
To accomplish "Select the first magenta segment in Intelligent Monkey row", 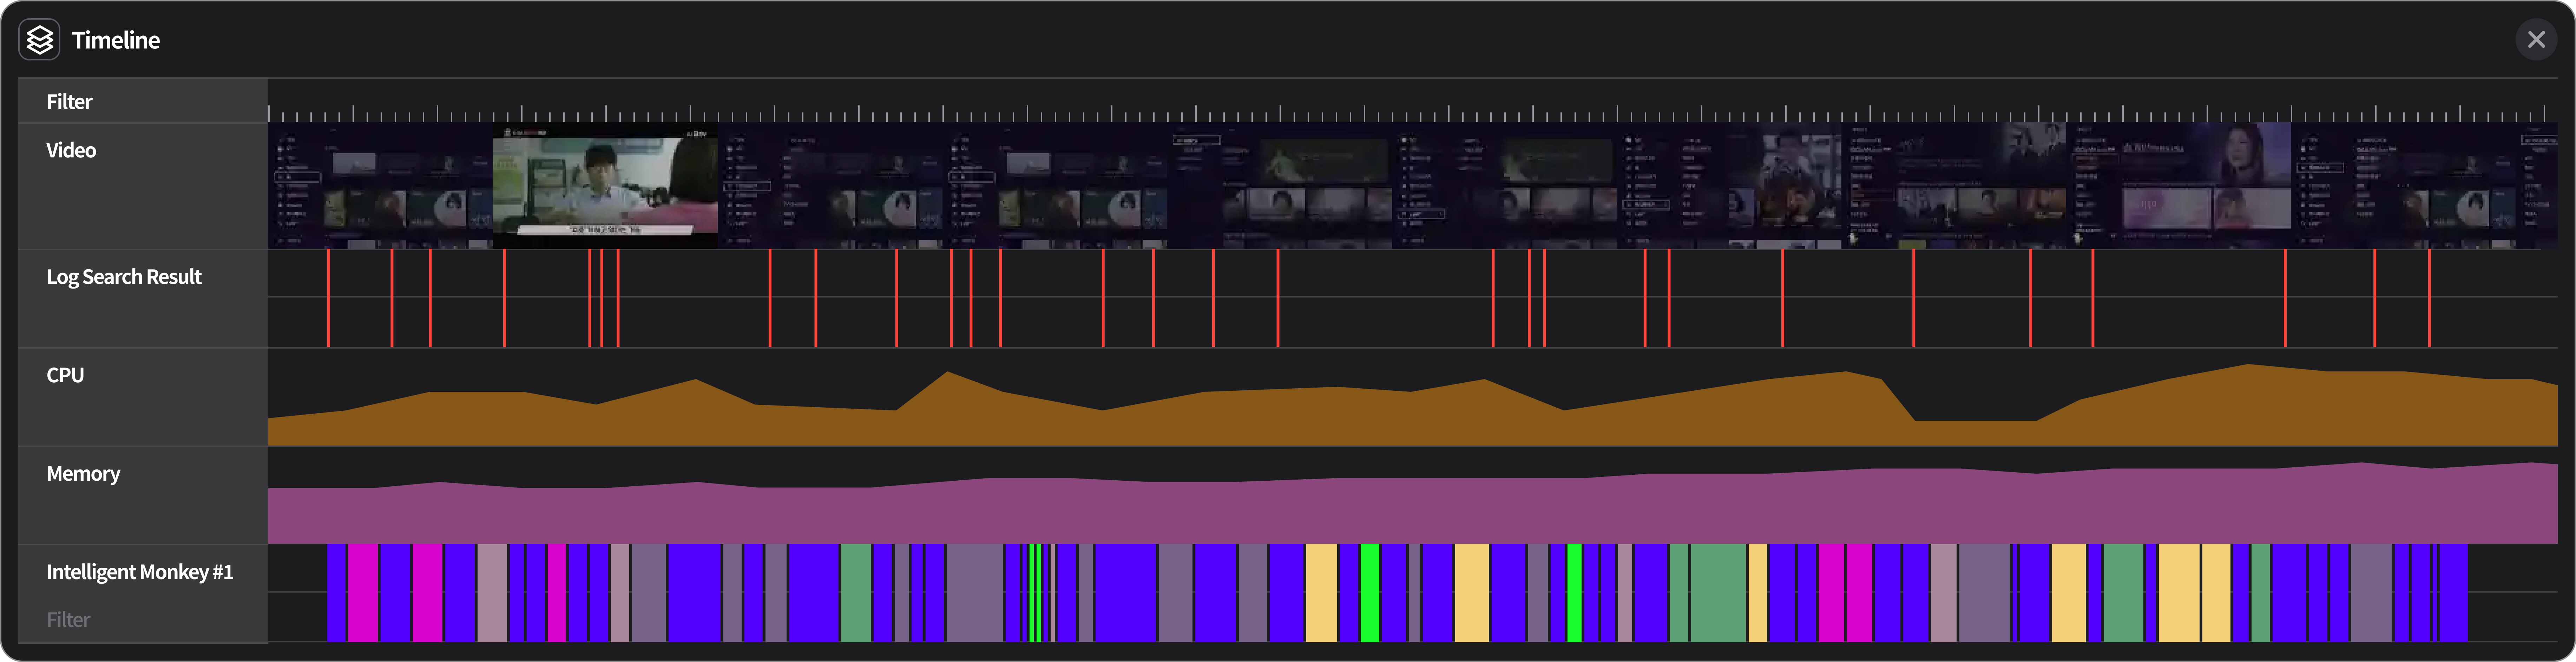I will [363, 593].
